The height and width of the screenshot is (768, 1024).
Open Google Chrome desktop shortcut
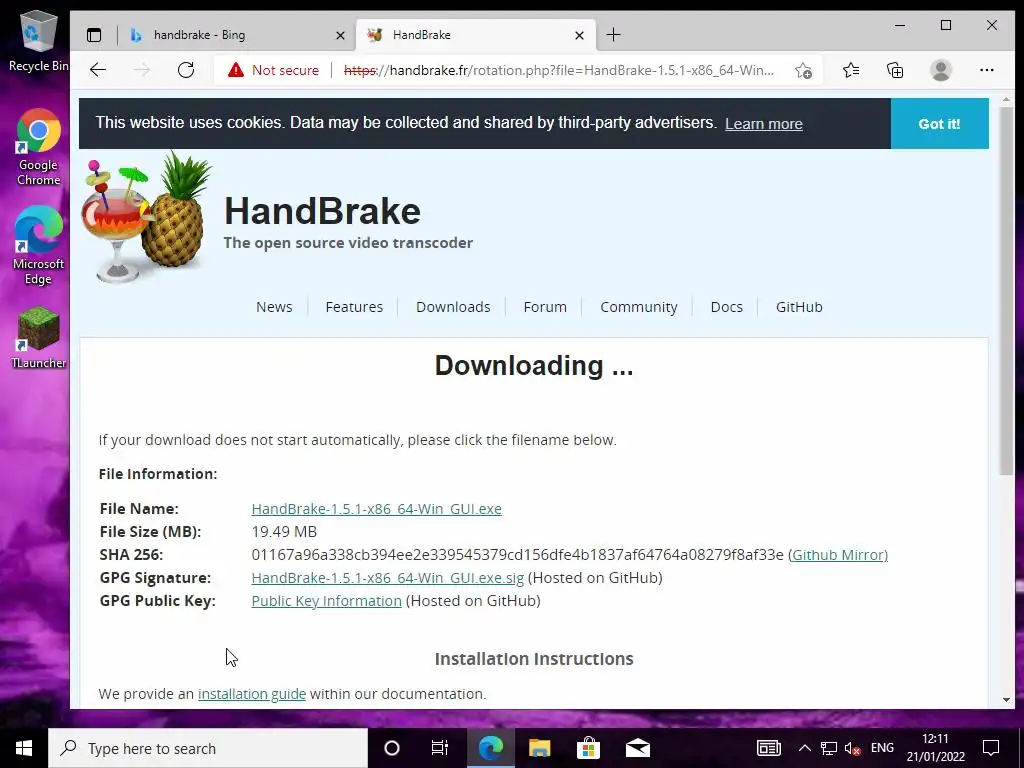pyautogui.click(x=39, y=148)
